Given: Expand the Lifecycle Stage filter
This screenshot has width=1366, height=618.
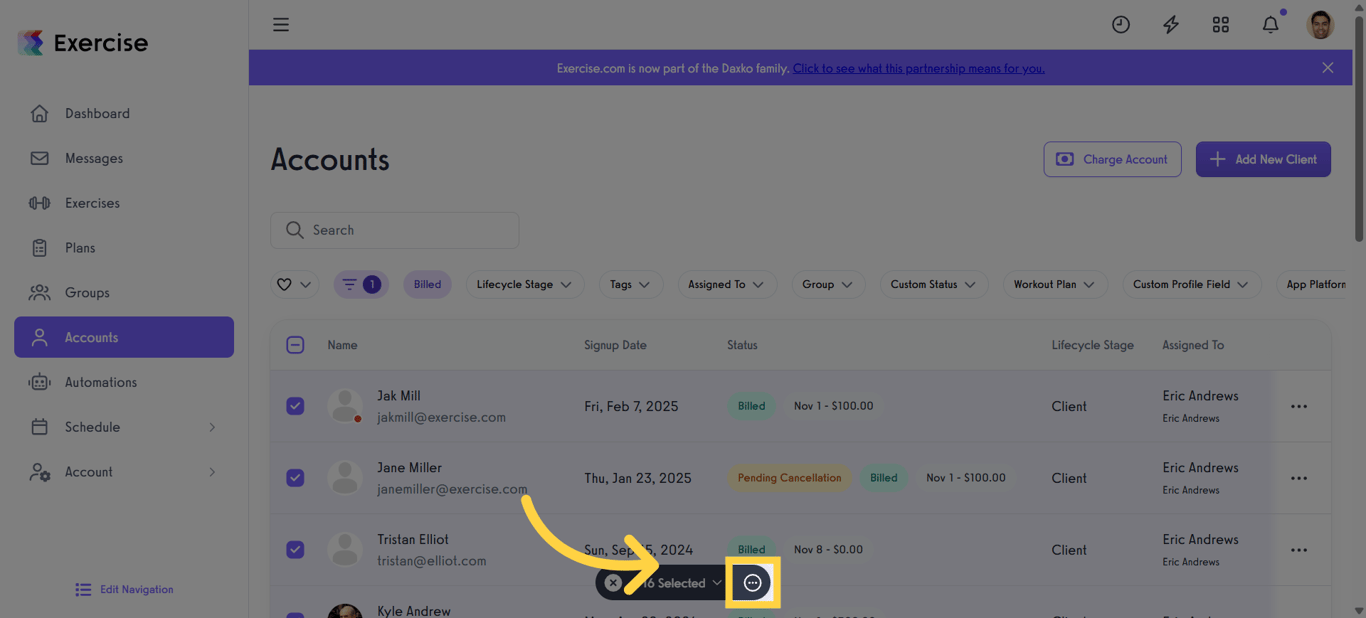Looking at the screenshot, I should [x=524, y=285].
